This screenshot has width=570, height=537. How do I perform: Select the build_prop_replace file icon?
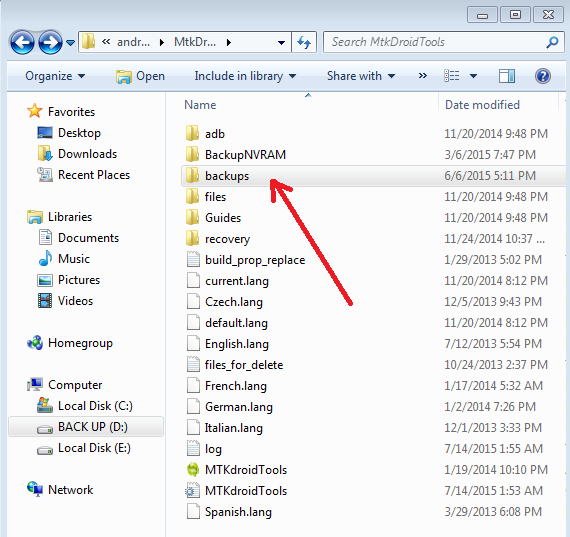tap(193, 260)
